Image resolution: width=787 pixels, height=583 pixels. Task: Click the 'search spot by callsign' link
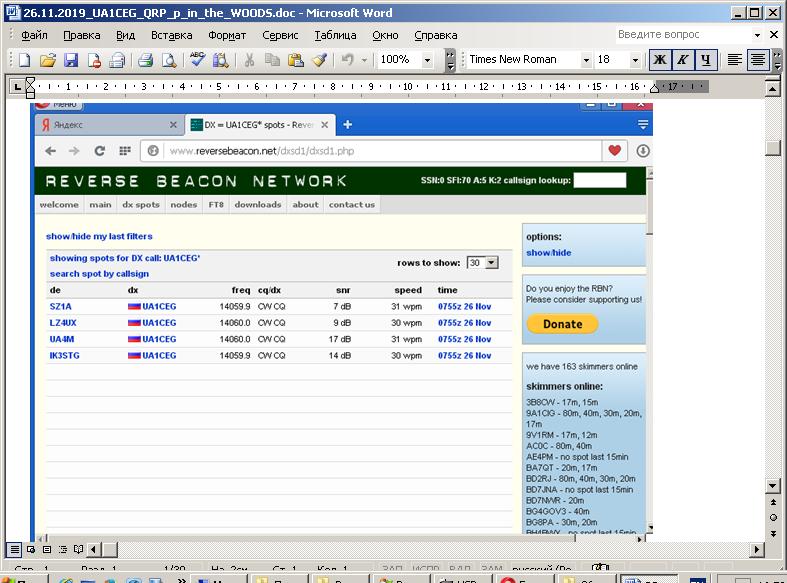(x=99, y=274)
